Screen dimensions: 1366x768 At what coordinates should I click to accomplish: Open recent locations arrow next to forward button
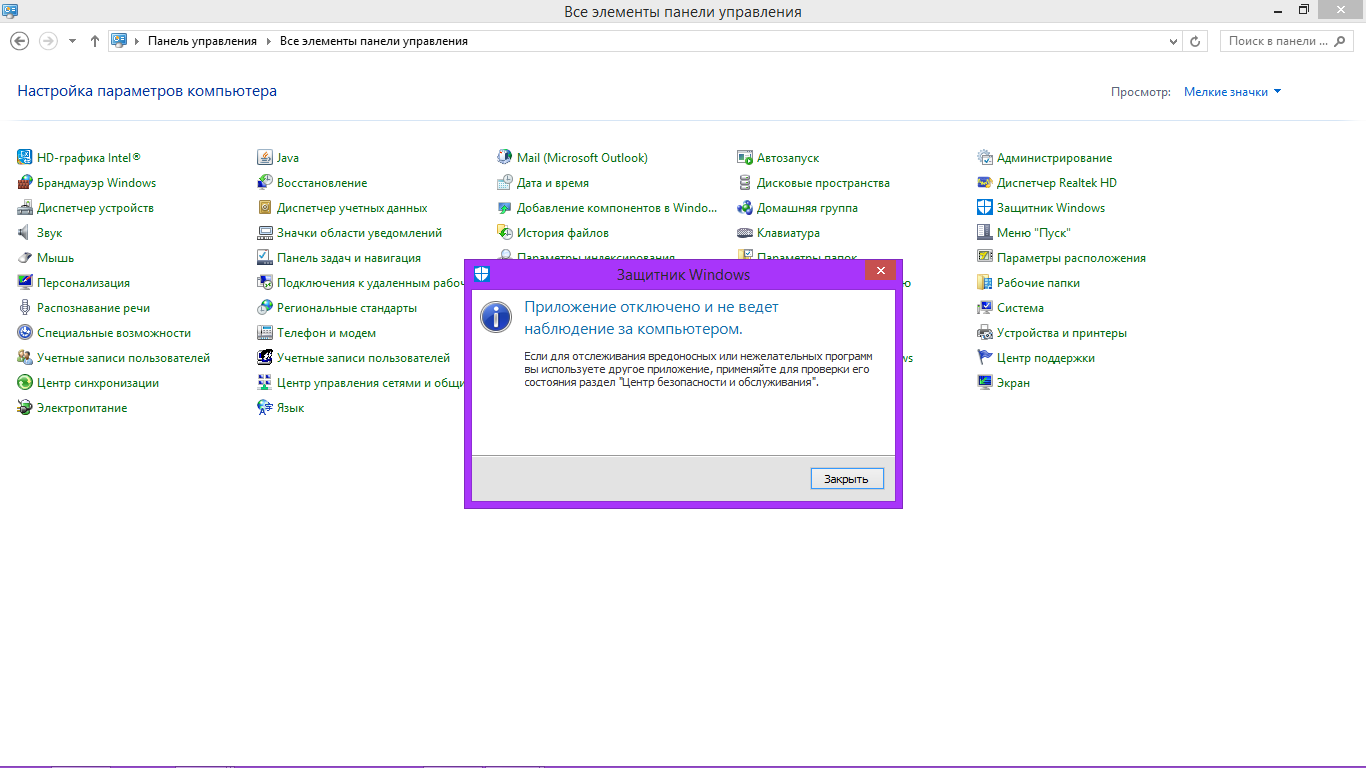72,41
